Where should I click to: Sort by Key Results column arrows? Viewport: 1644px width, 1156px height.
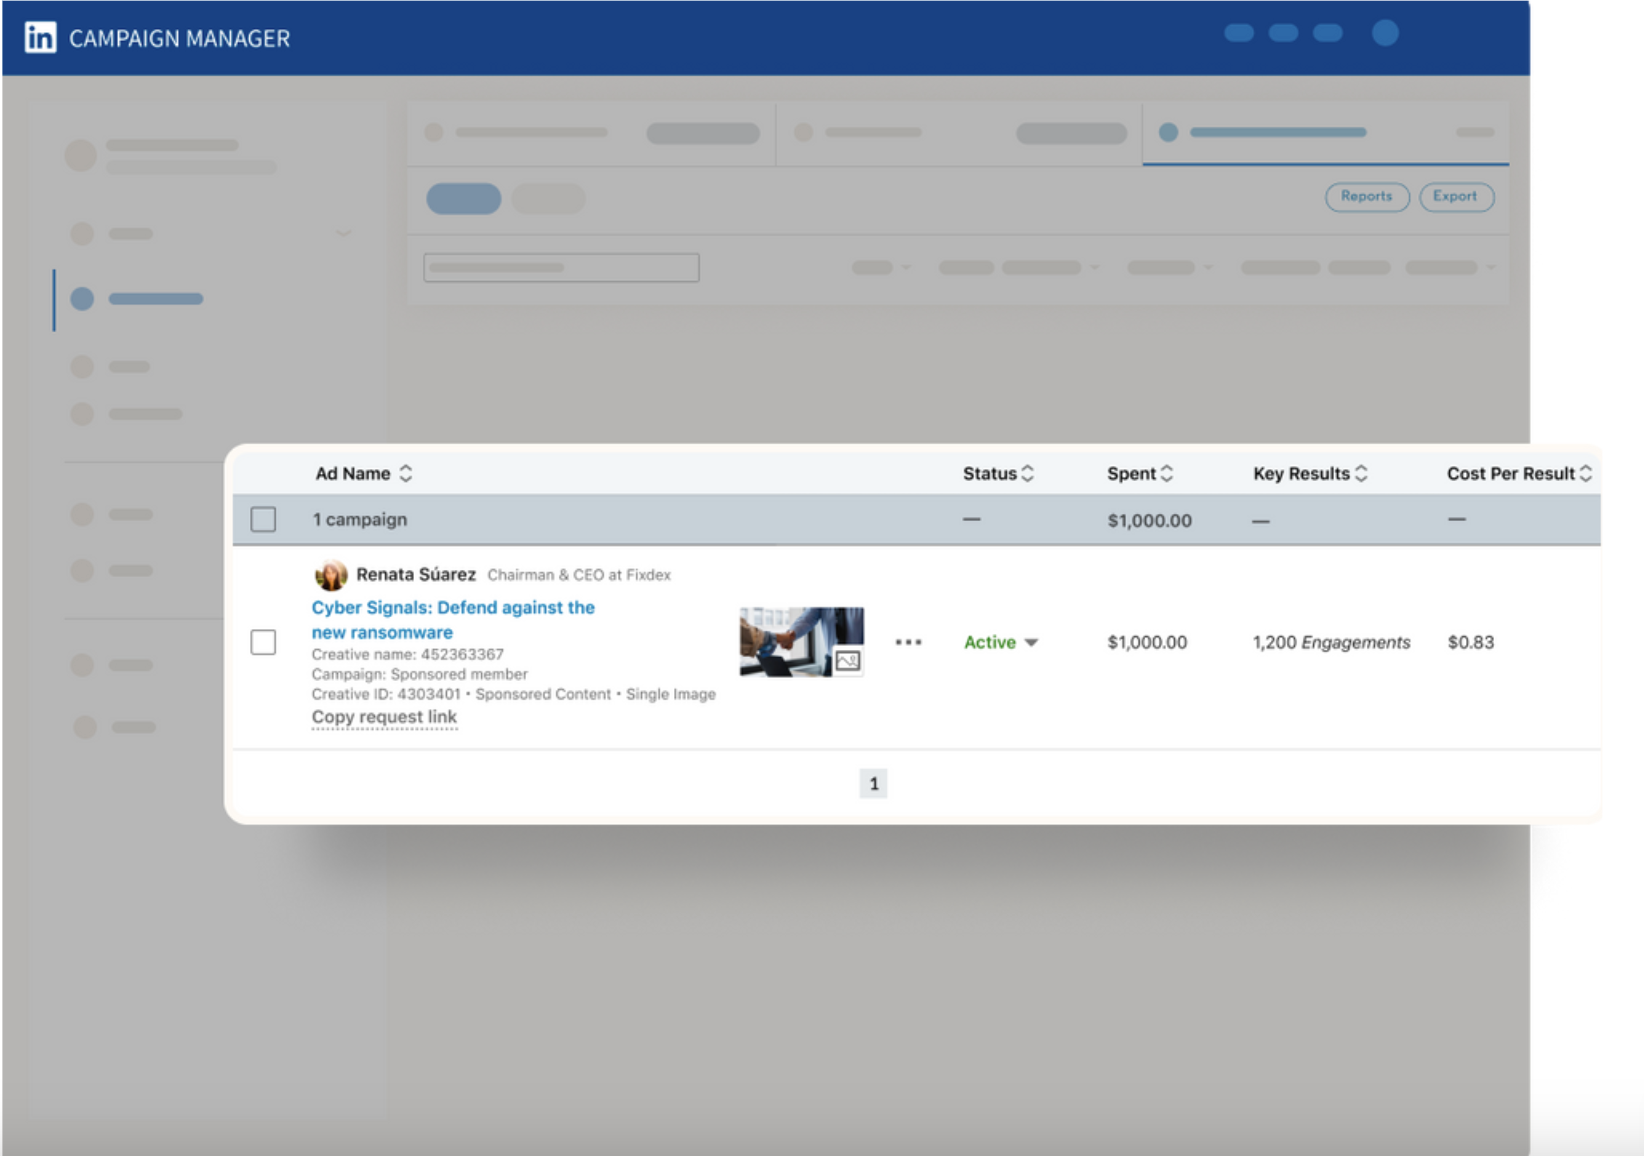1361,474
